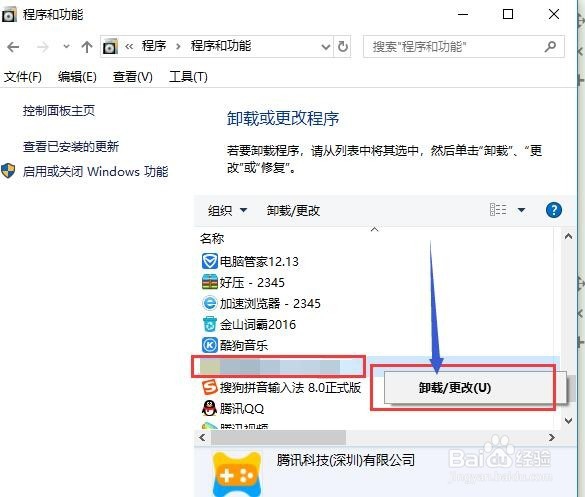Click the address bar Programs and Features icon
585x497 pixels.
(x=110, y=47)
